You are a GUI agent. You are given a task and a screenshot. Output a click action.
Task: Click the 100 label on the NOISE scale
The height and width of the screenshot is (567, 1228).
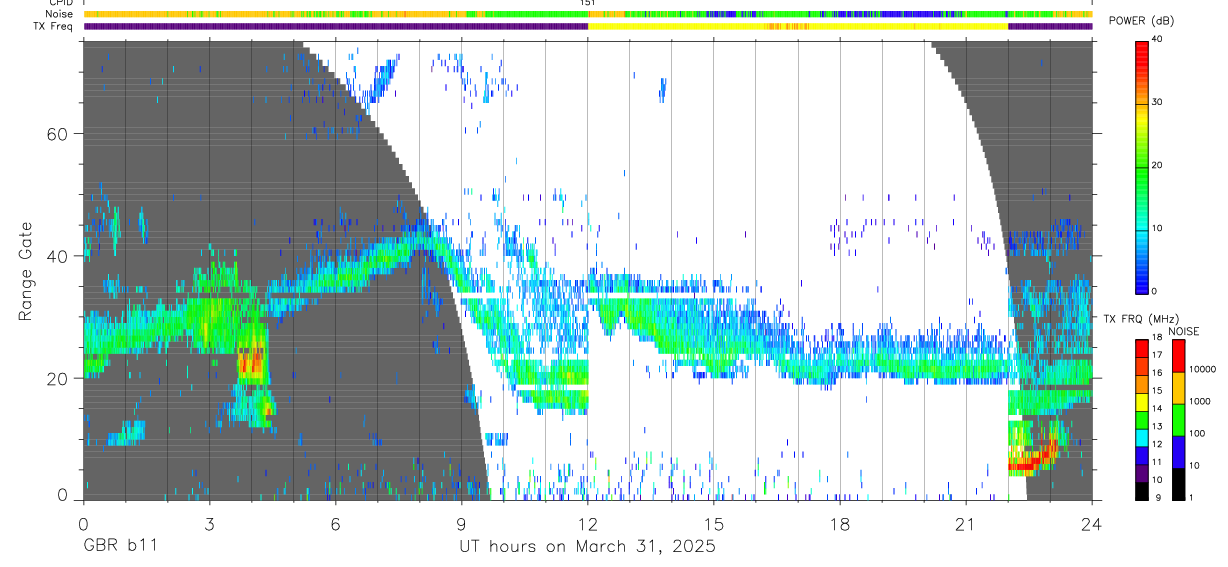pyautogui.click(x=1197, y=433)
